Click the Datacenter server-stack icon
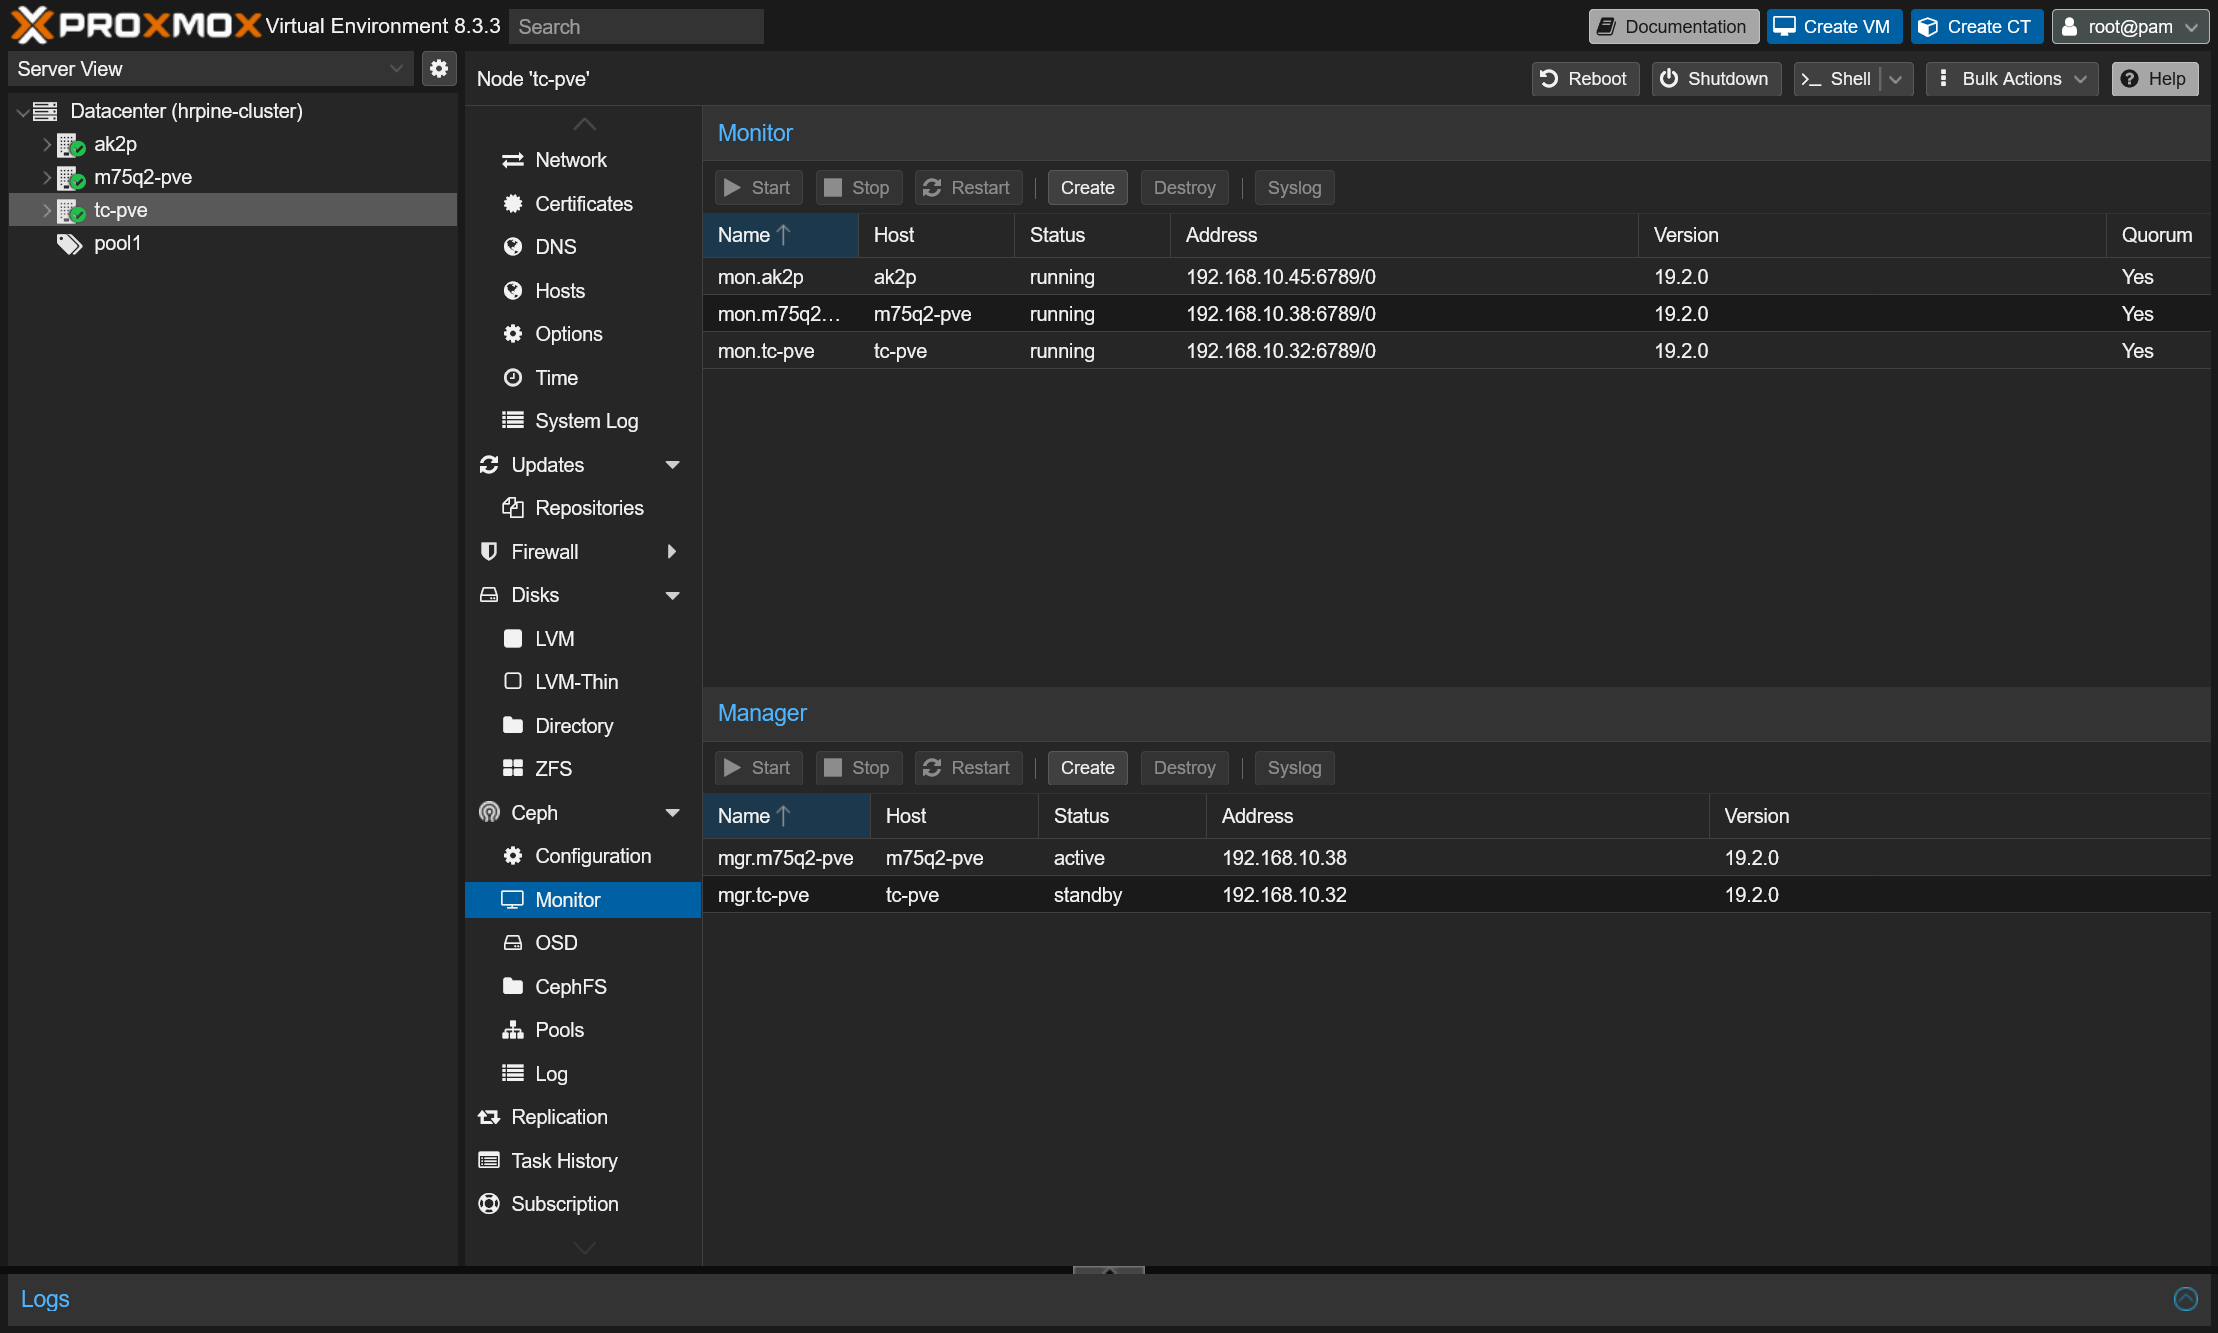 click(x=45, y=111)
